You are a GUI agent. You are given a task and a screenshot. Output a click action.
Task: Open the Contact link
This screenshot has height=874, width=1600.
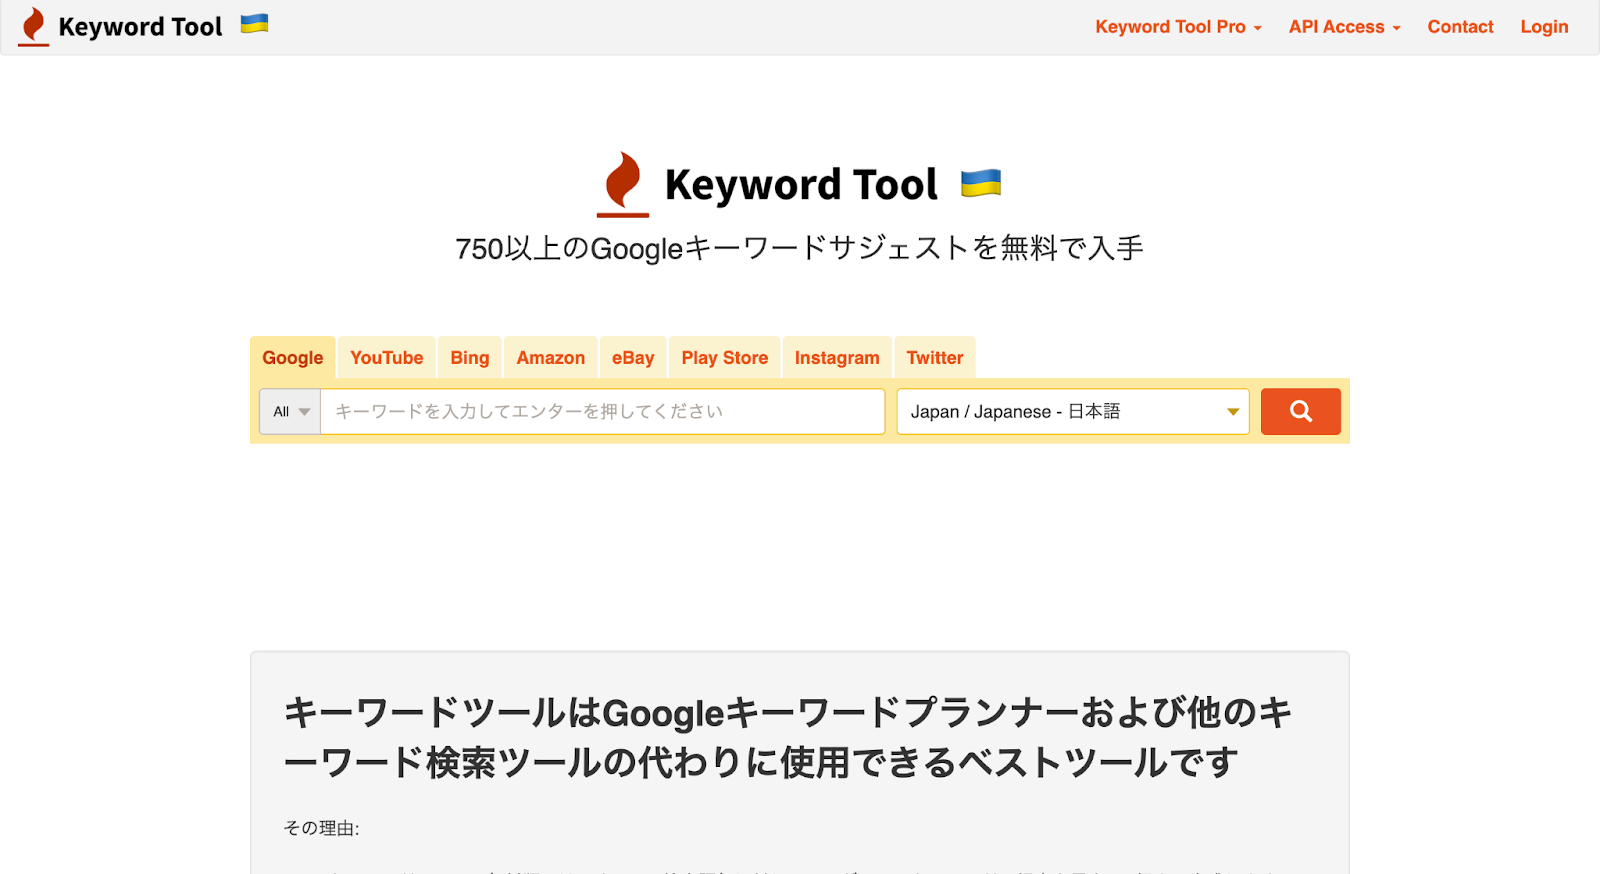tap(1460, 27)
